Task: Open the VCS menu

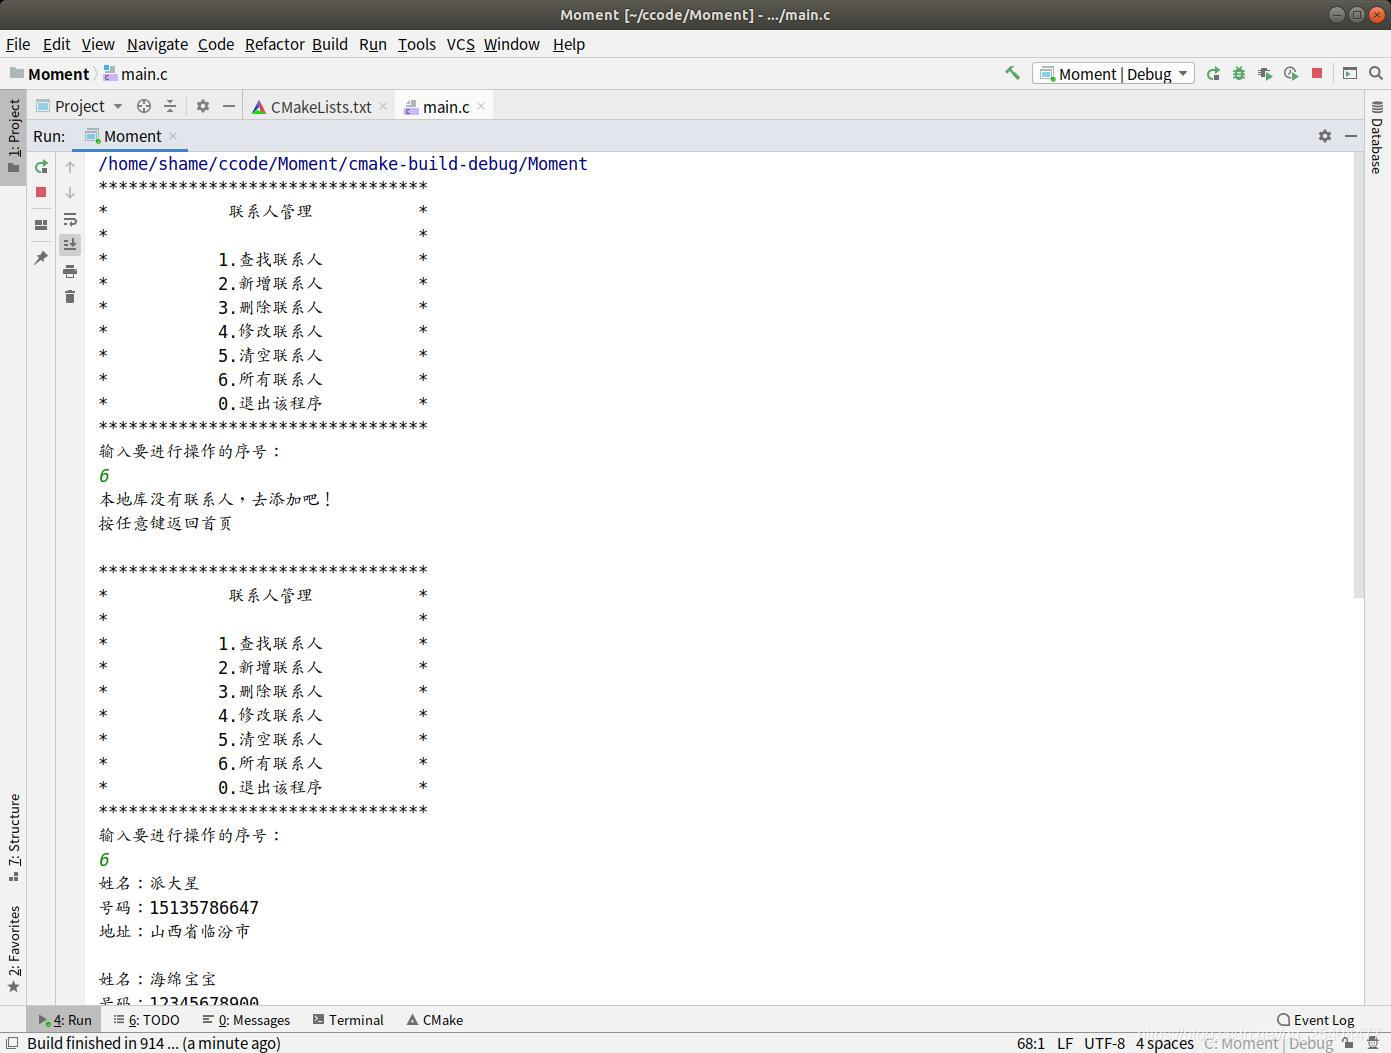Action: tap(460, 44)
